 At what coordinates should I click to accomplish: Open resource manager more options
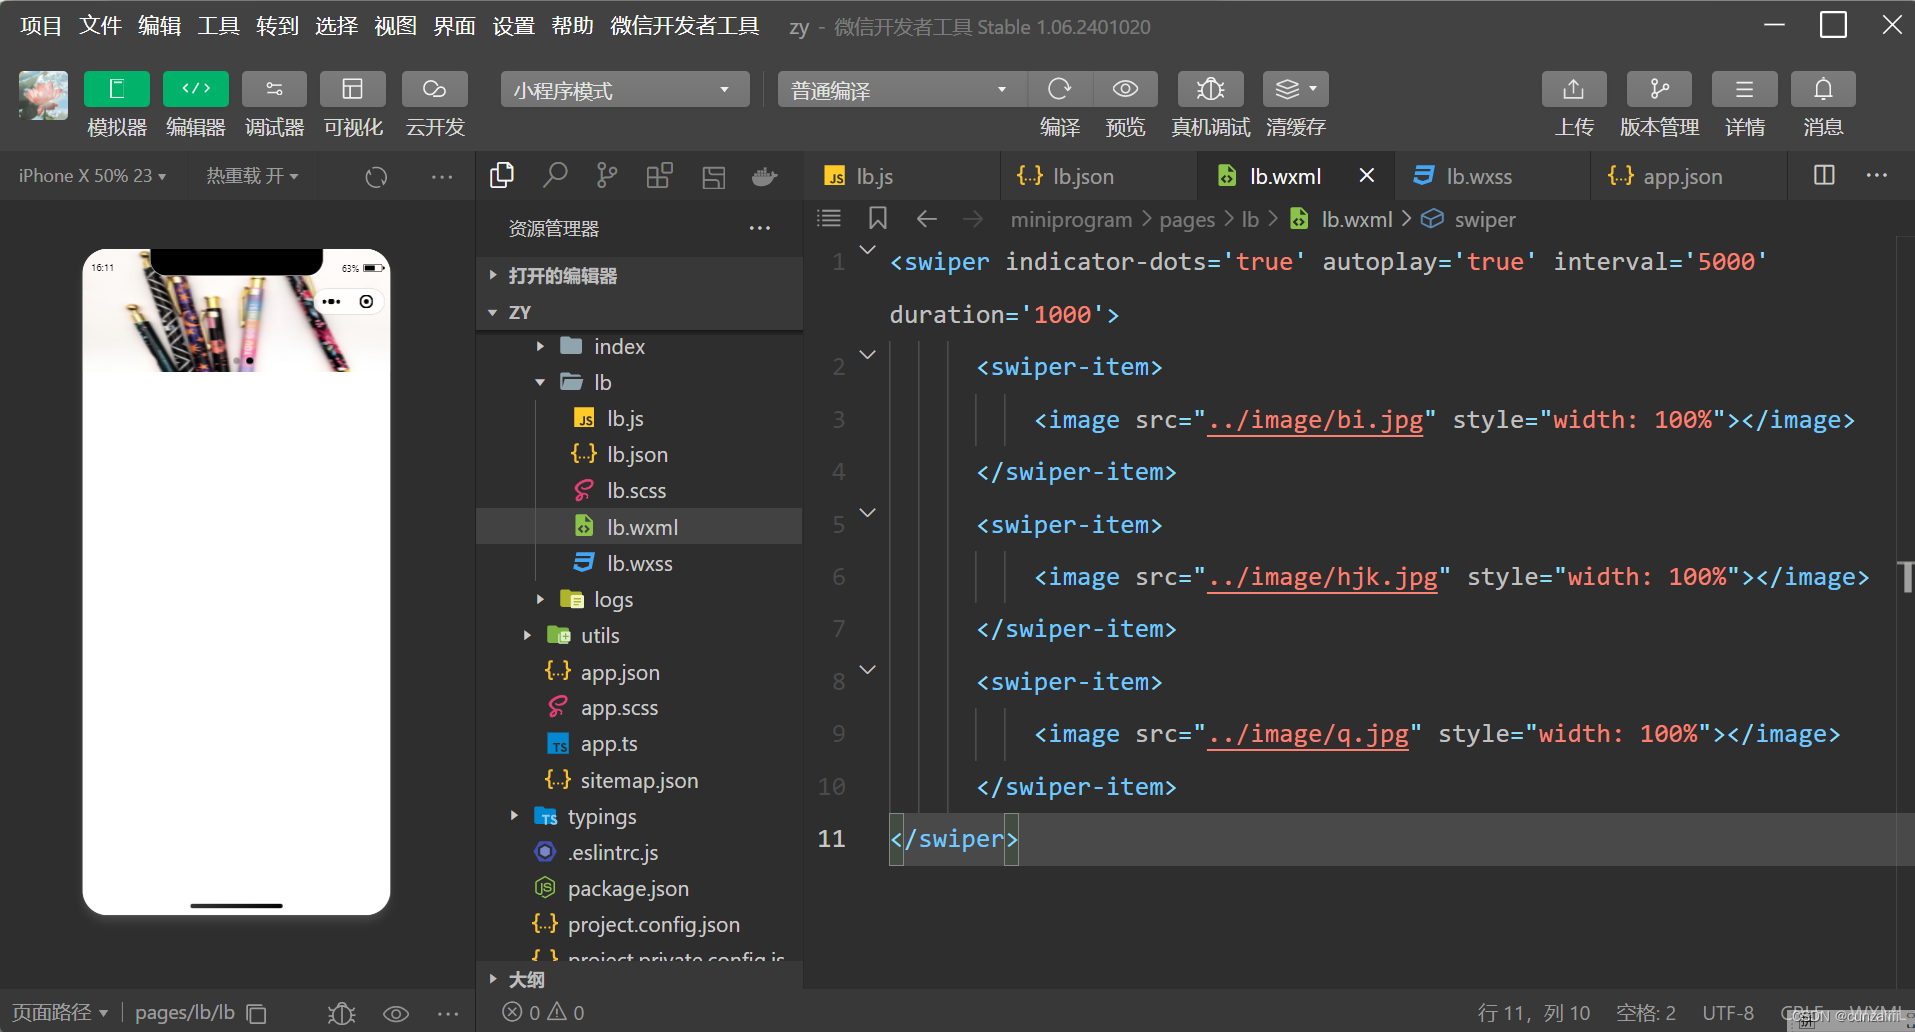[760, 228]
